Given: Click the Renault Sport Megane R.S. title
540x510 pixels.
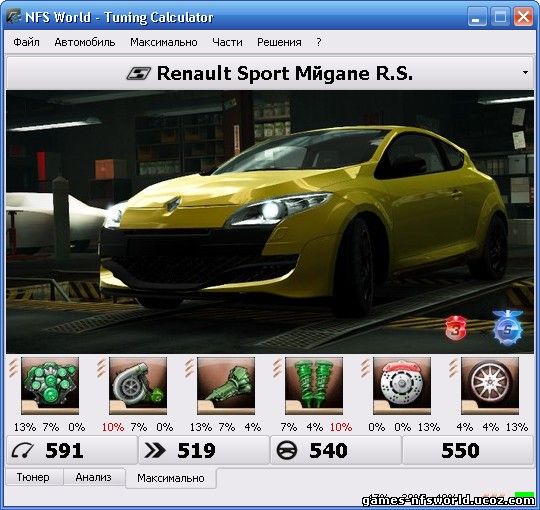Looking at the screenshot, I should (x=285, y=73).
